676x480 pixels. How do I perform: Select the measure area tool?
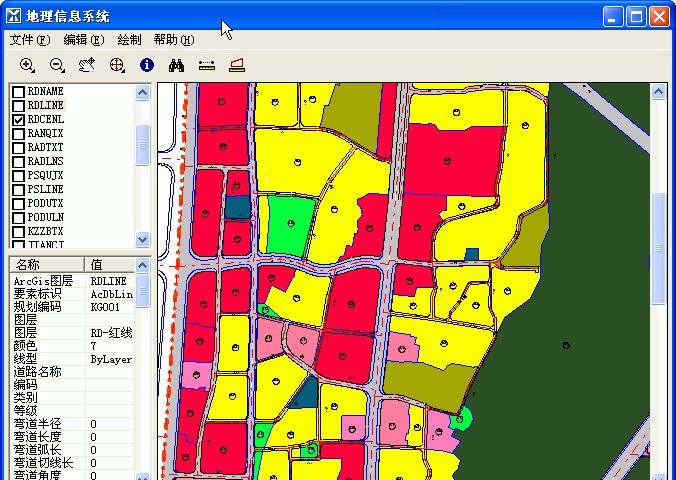tap(237, 65)
